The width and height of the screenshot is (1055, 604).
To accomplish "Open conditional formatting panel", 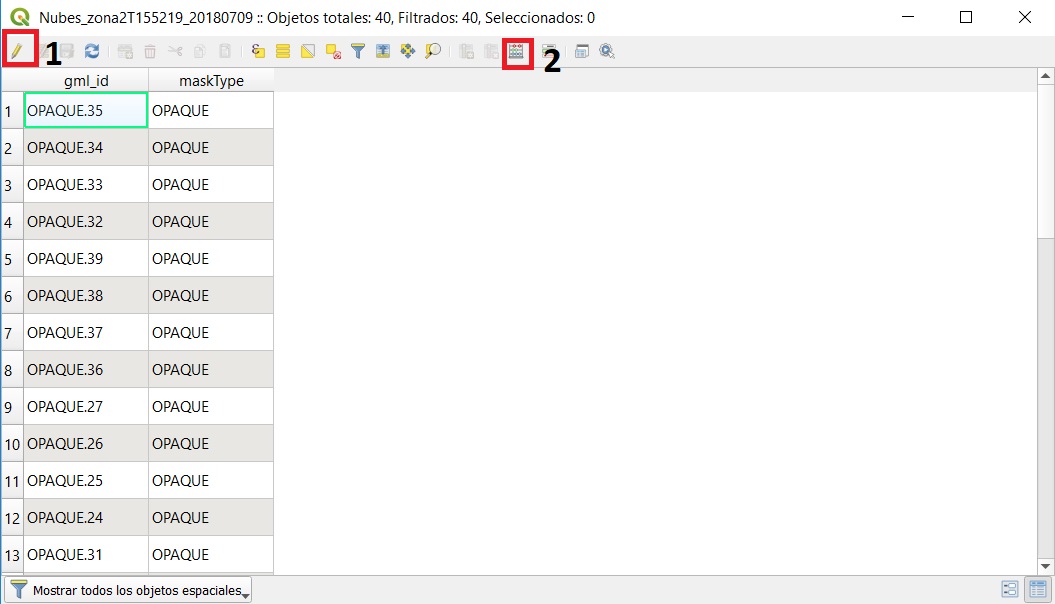I will click(549, 51).
